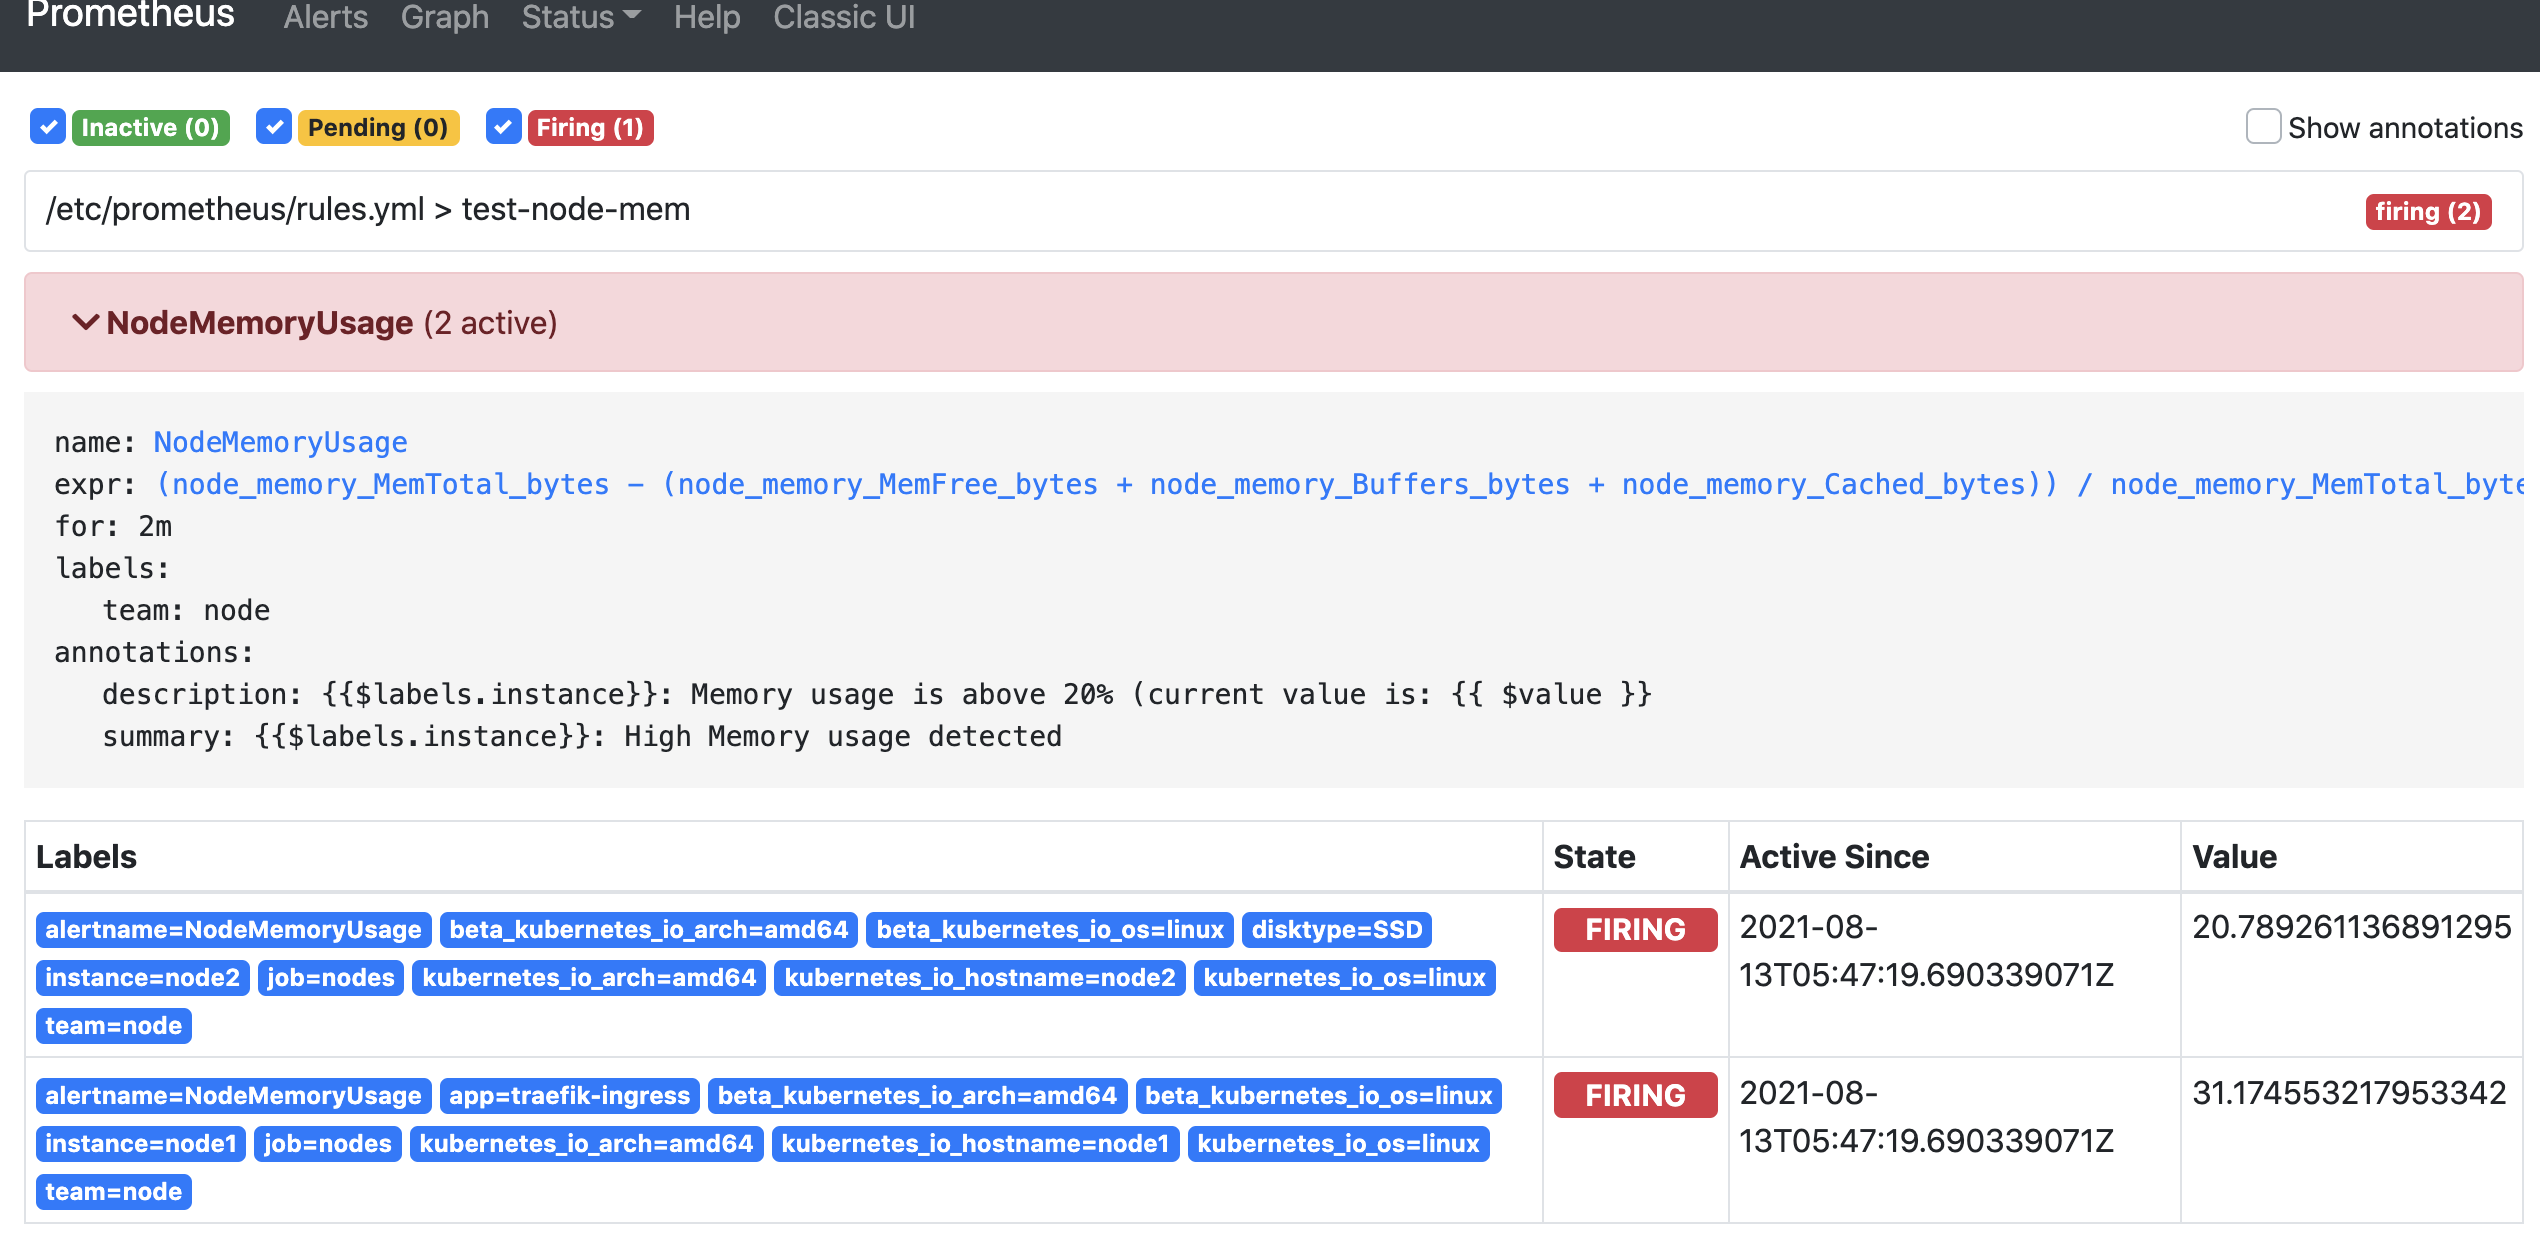Click the kubernetes_io_hostname=node2 label
The image size is (2540, 1238).
(x=980, y=977)
